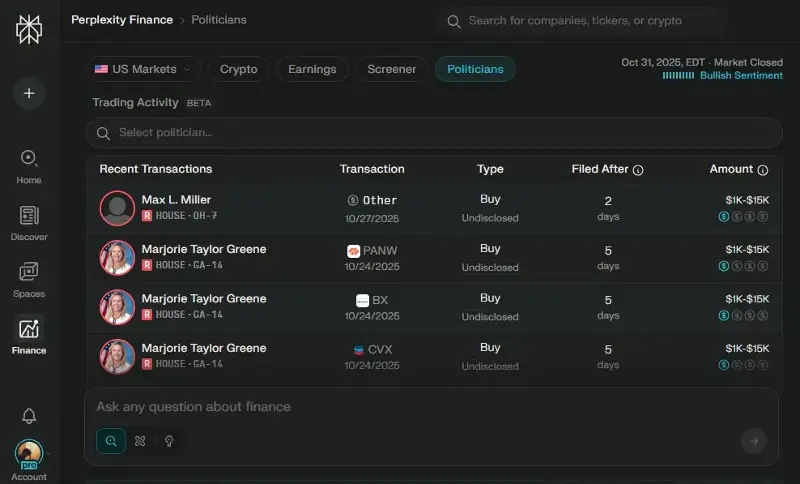Open Discover in the sidebar
800x484 pixels.
point(29,223)
